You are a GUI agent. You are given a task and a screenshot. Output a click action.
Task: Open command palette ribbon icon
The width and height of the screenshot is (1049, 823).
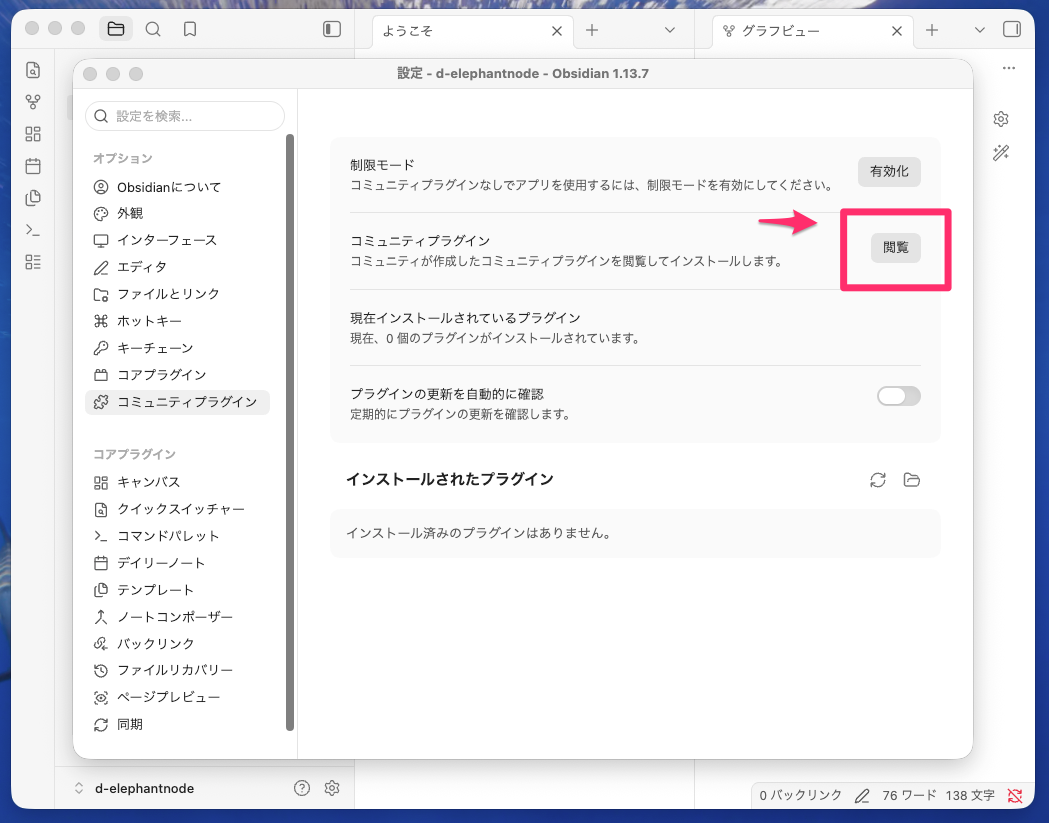(x=33, y=230)
